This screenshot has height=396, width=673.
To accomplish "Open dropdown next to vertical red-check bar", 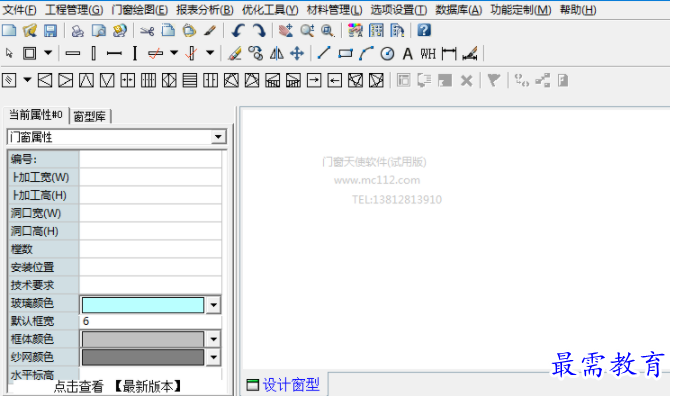I will [210, 54].
